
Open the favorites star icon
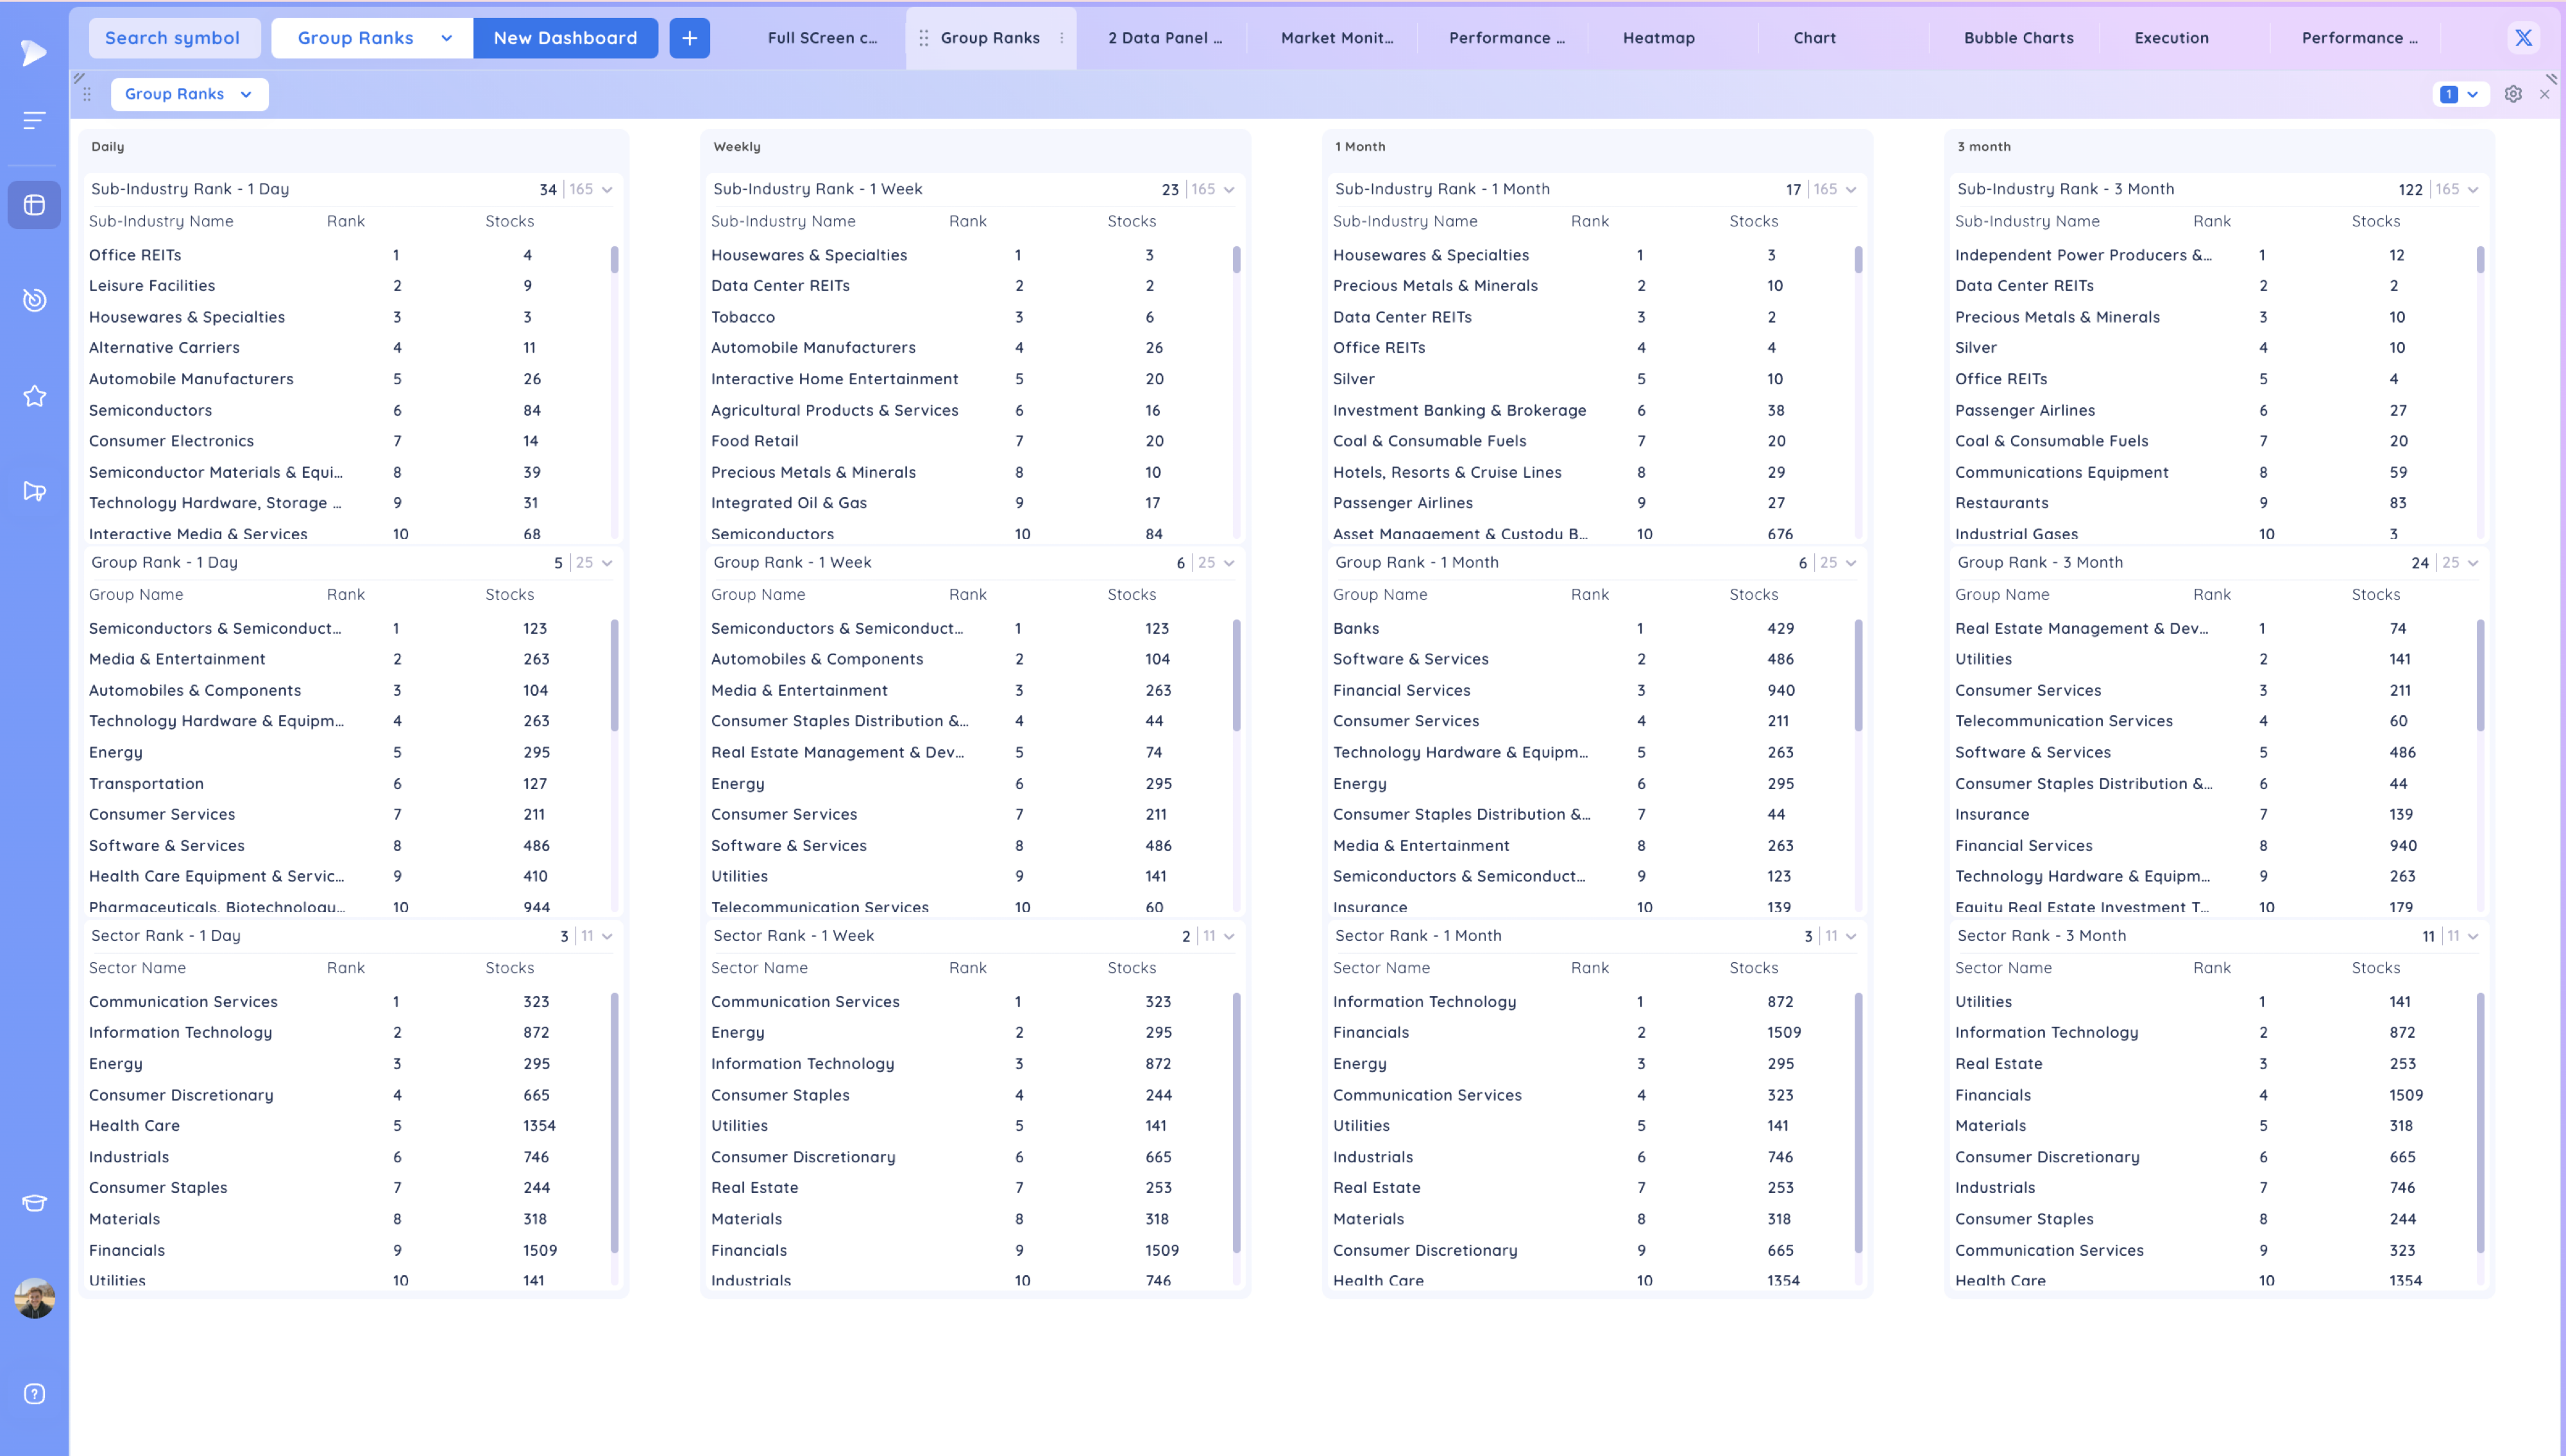coord(34,396)
